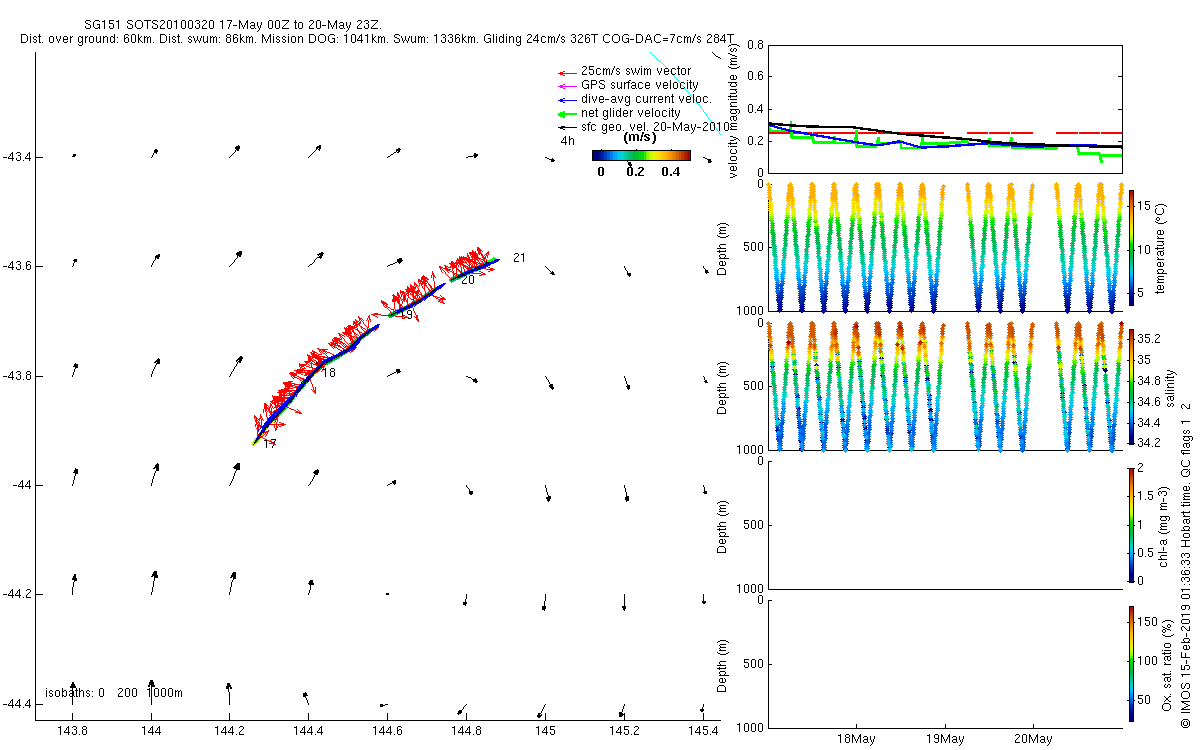Viewport: 1200px width, 750px height.
Task: Click the '144.8' longitude tick label
Action: pyautogui.click(x=466, y=732)
